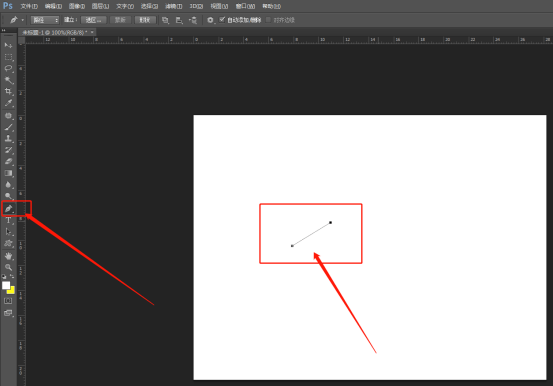Select the Pen tool in toolbar
This screenshot has height=386, width=553.
(8, 209)
